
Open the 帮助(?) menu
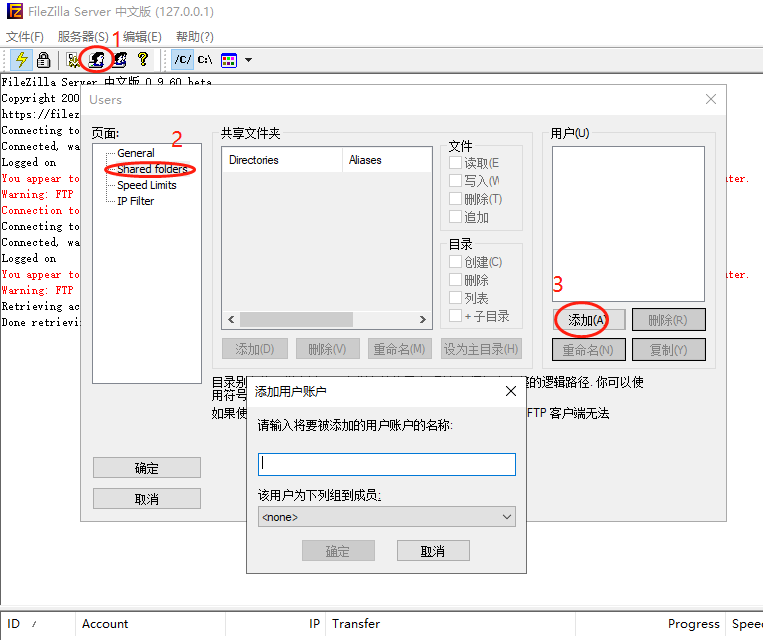click(x=195, y=37)
